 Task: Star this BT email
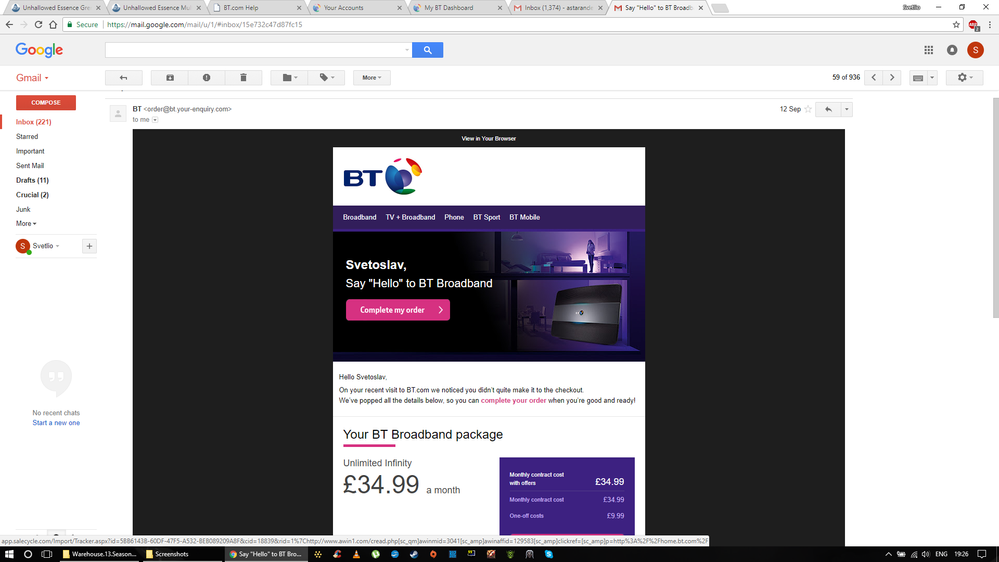coord(808,109)
